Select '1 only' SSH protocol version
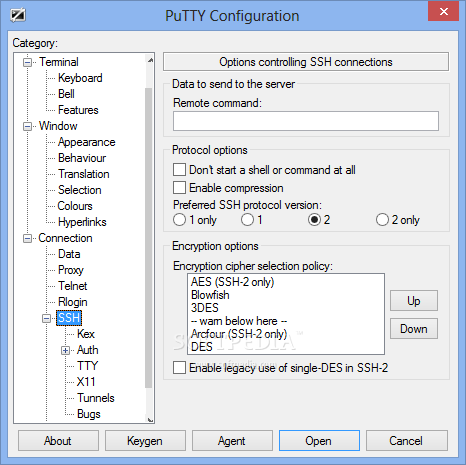 click(179, 220)
